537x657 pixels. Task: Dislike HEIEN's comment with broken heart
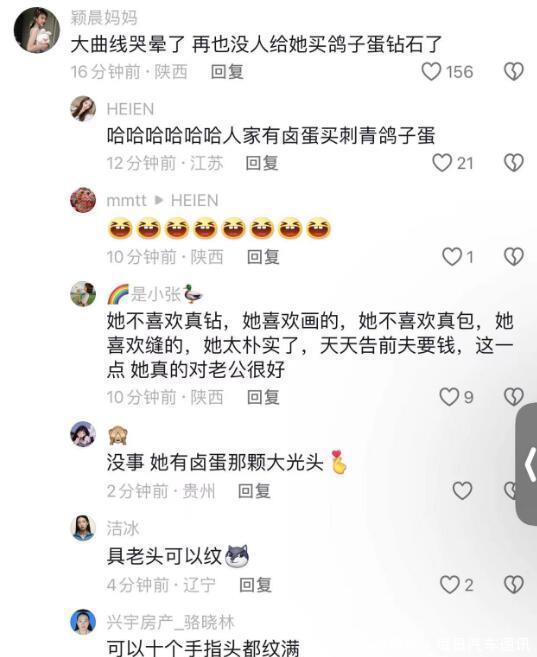514,163
